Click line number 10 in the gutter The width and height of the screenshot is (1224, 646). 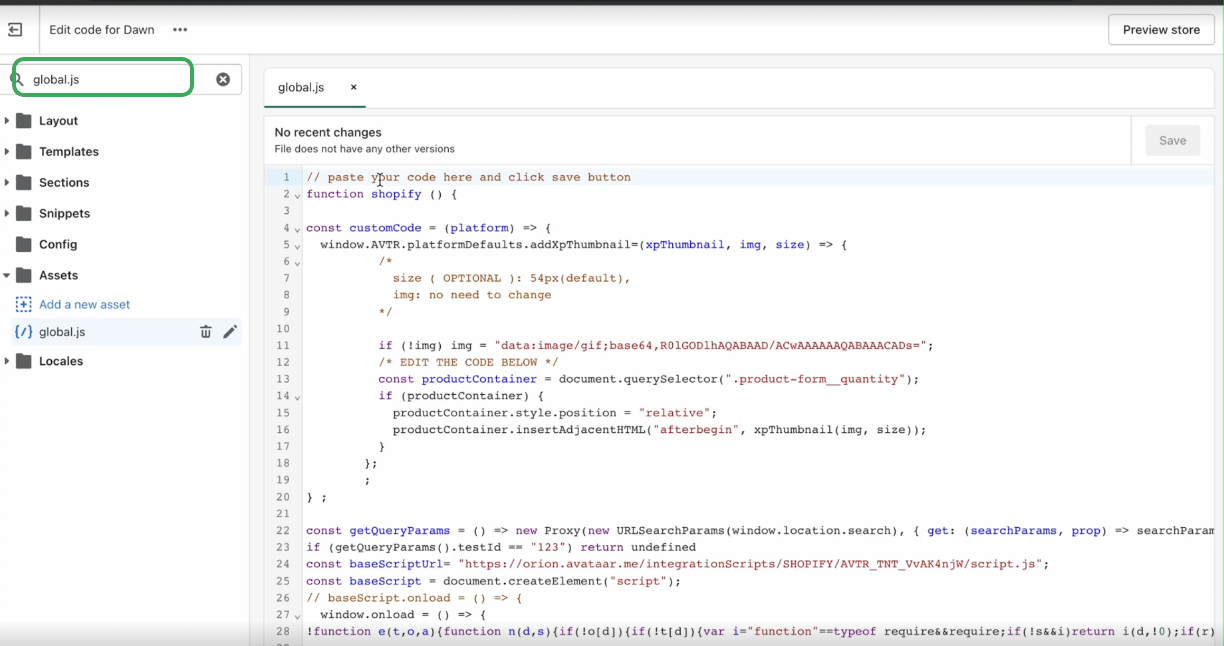283,329
